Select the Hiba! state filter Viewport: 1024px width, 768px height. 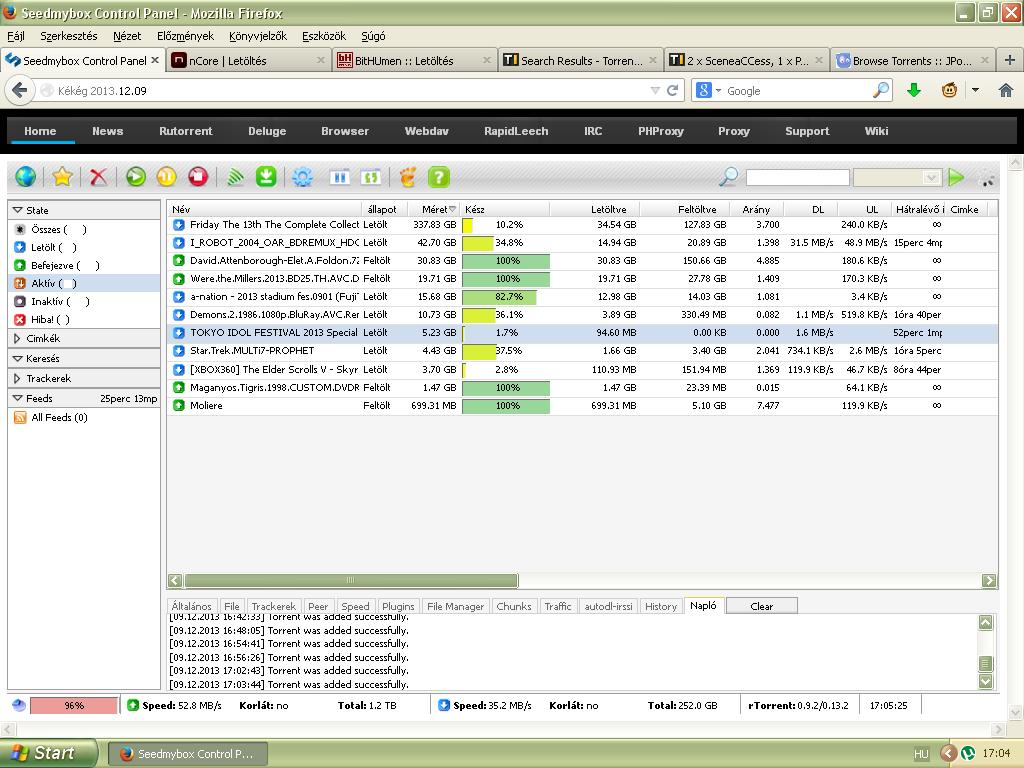tap(84, 319)
